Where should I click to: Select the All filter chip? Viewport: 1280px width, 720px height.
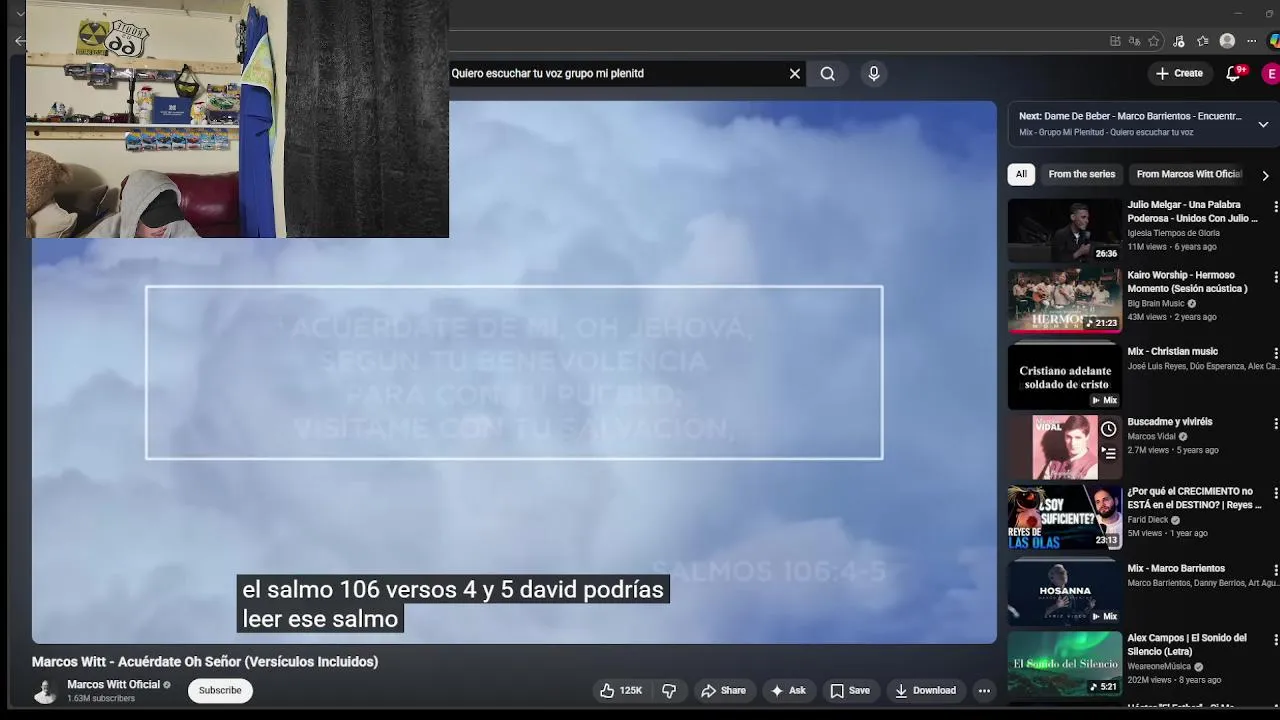pyautogui.click(x=1021, y=174)
